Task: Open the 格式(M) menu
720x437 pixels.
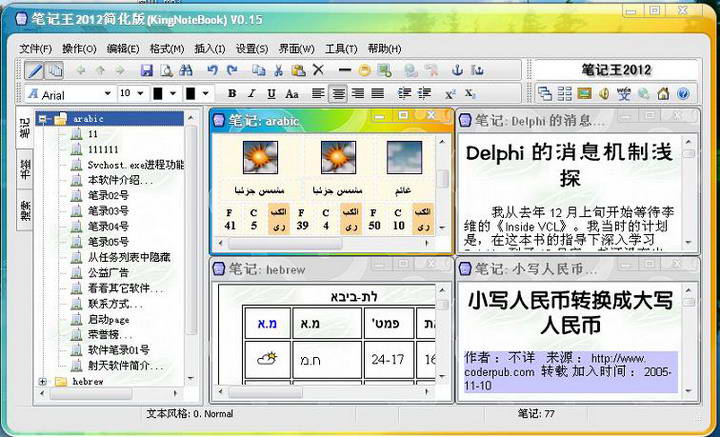Action: pos(167,49)
